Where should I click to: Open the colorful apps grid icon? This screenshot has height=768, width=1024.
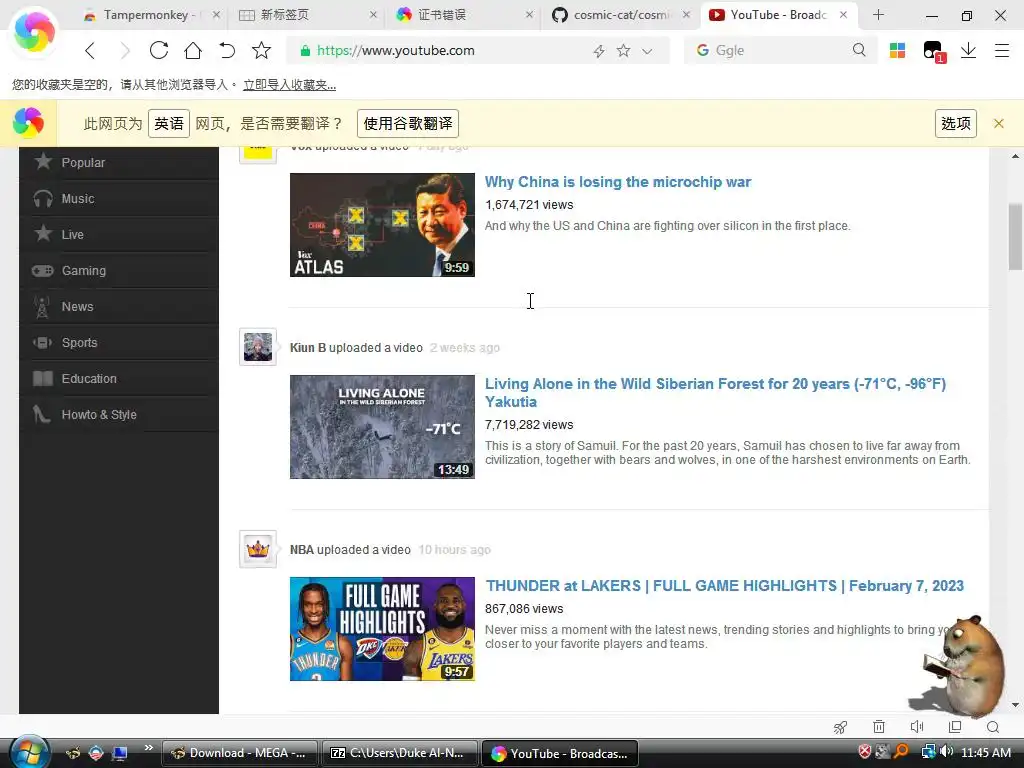pyautogui.click(x=897, y=50)
